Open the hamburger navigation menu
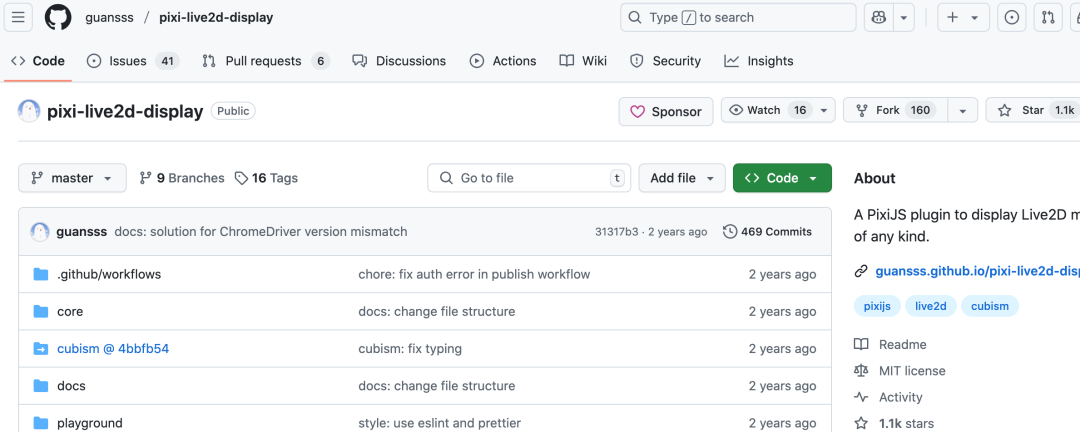Viewport: 1080px width, 432px height. click(x=19, y=18)
